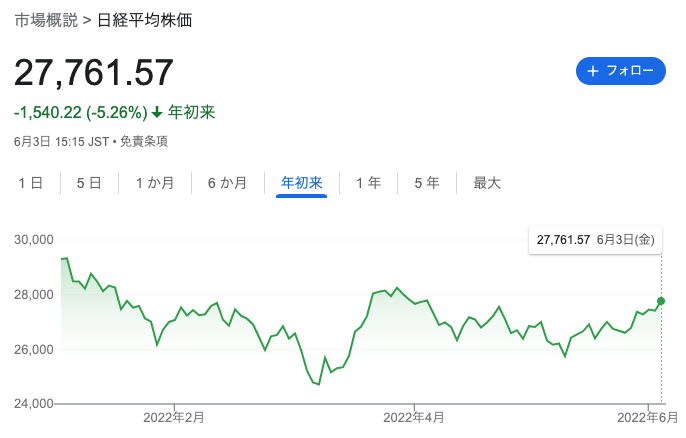Select the 5 日 range tab
Viewport: 686px width, 438px height.
(89, 183)
